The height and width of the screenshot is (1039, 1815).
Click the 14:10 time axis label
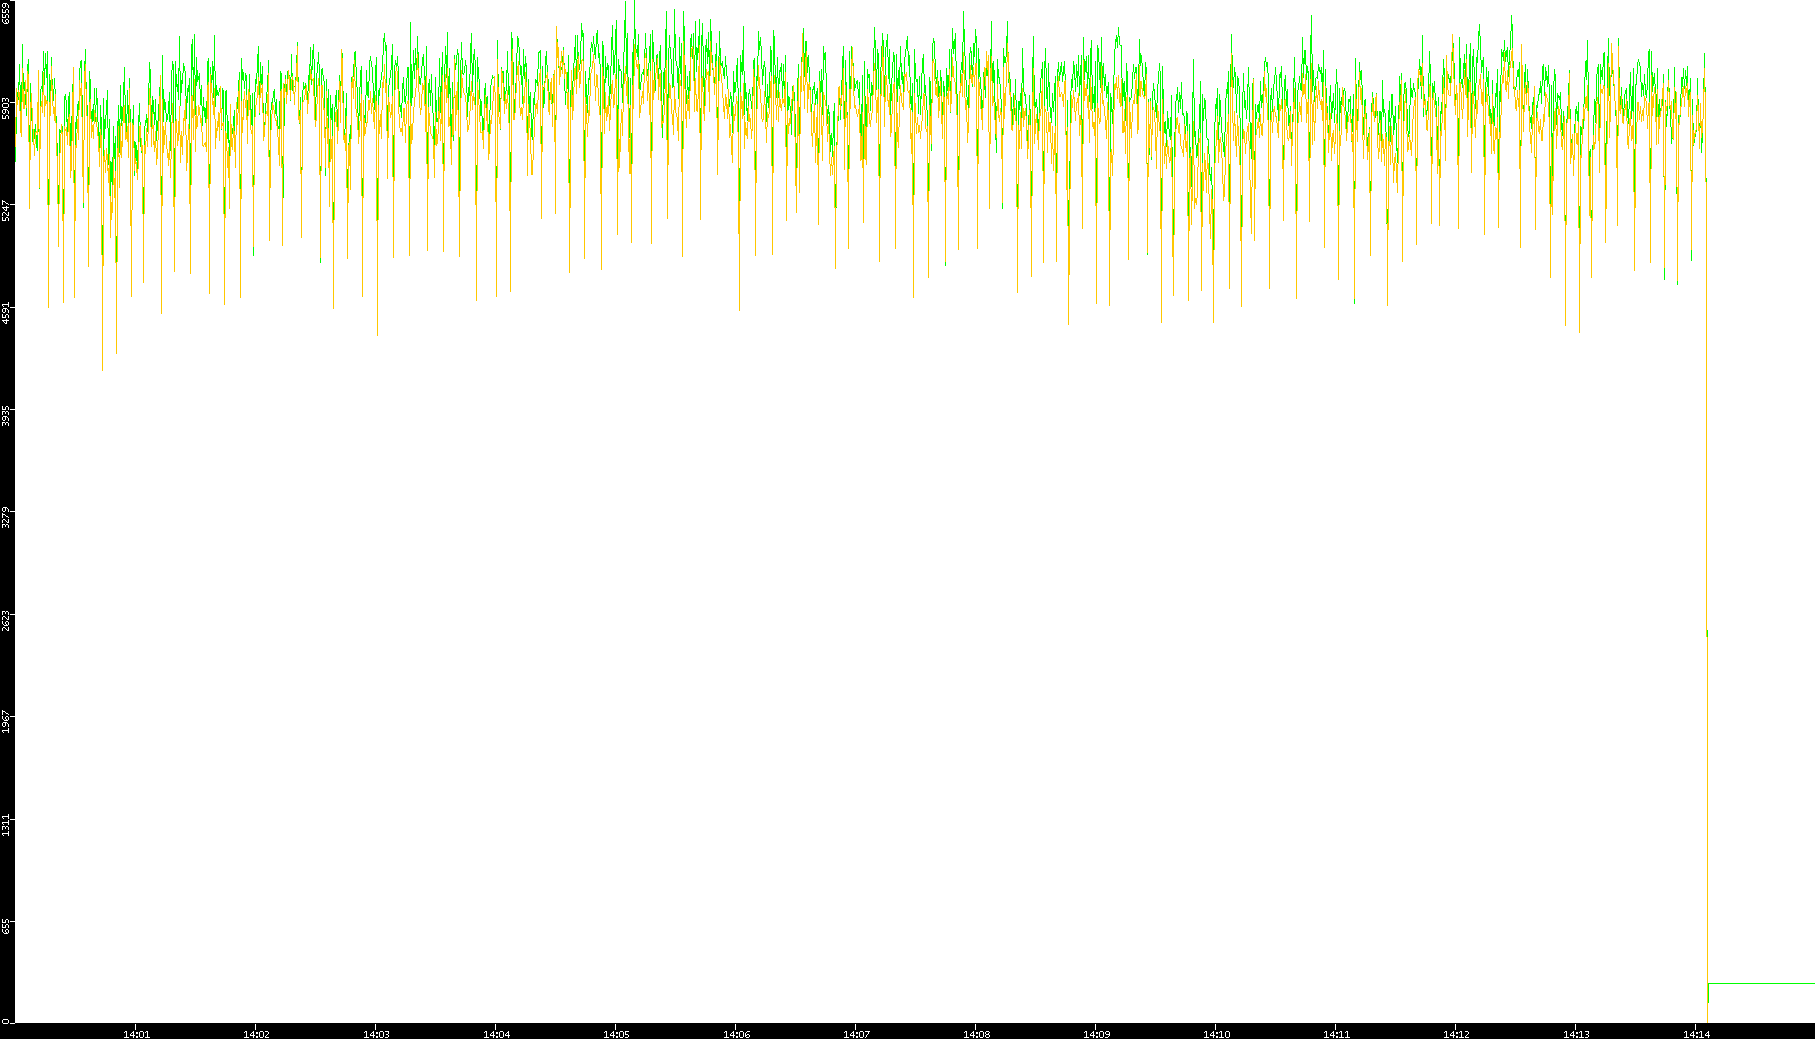pos(1216,1034)
